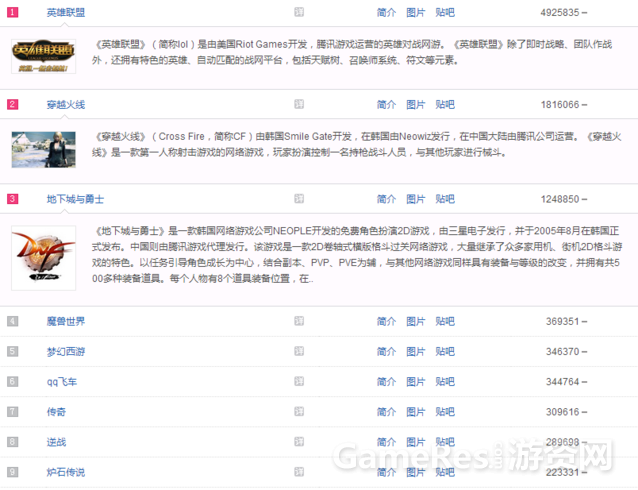638x490 pixels.
Task: Select search index 369351
Action: point(563,322)
